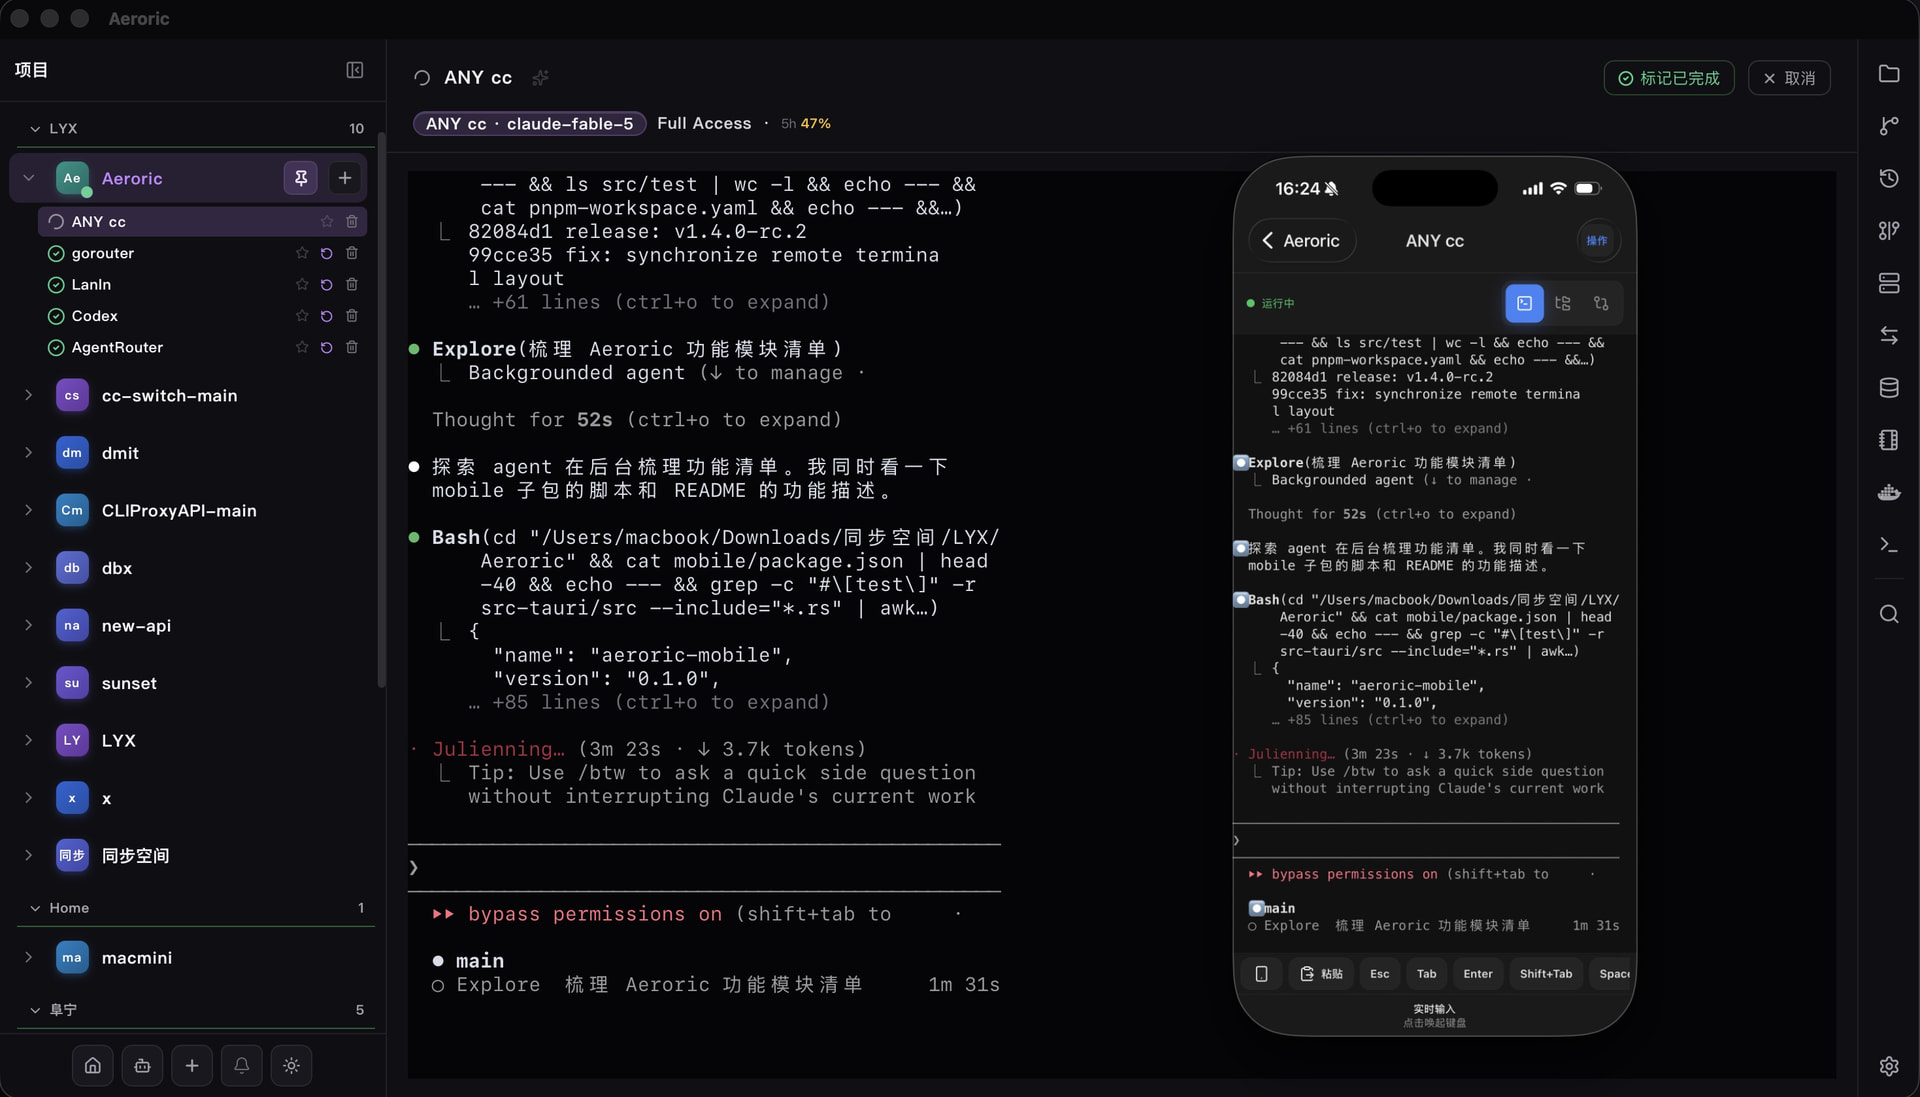Open the history clock icon in right sidebar
The width and height of the screenshot is (1920, 1097).
1888,178
